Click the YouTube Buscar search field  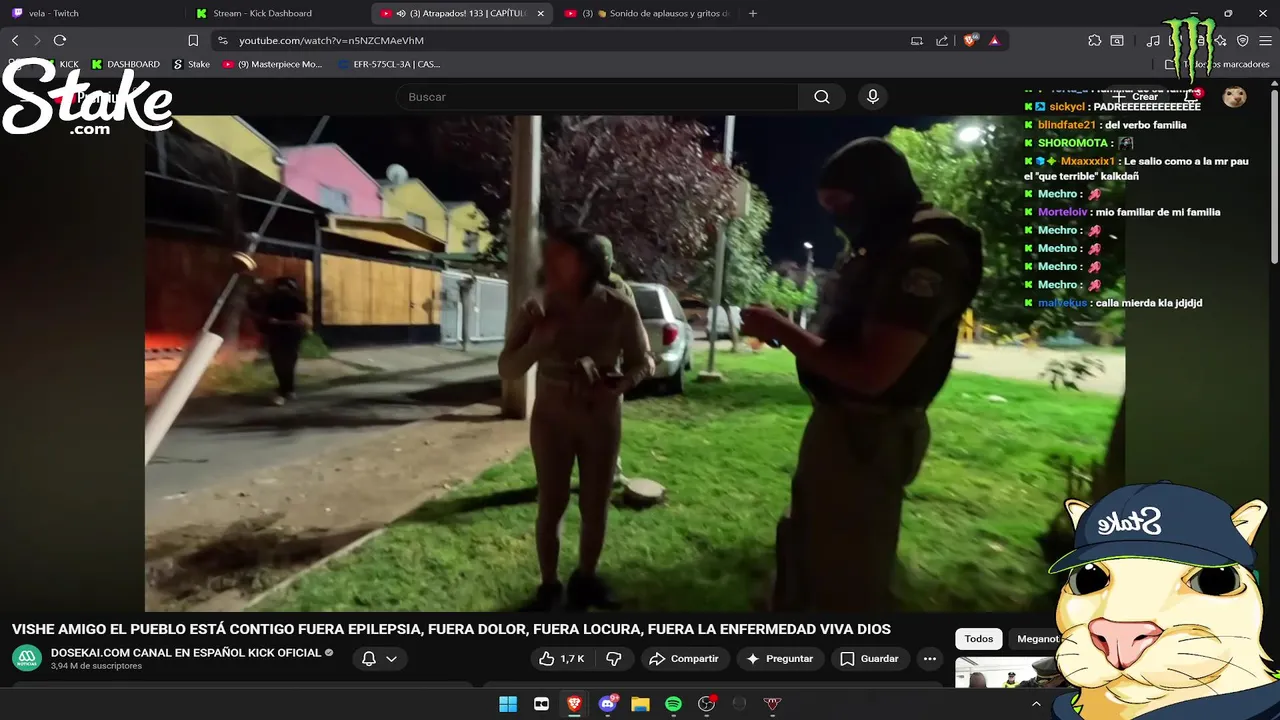tap(597, 97)
